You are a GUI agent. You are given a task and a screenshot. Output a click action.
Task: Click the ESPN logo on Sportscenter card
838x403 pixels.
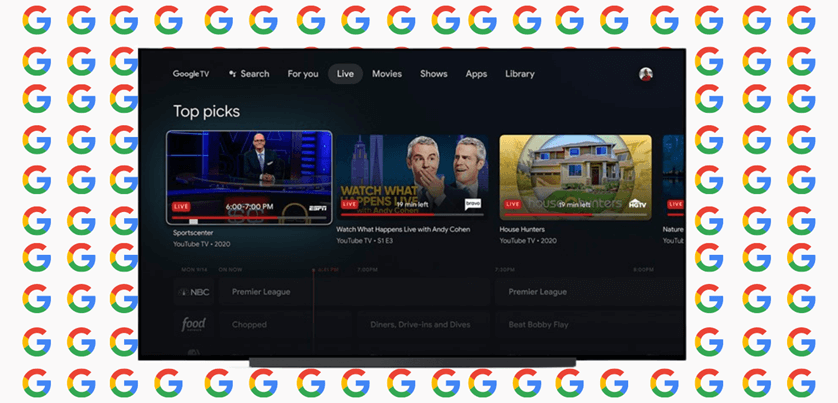(x=317, y=207)
